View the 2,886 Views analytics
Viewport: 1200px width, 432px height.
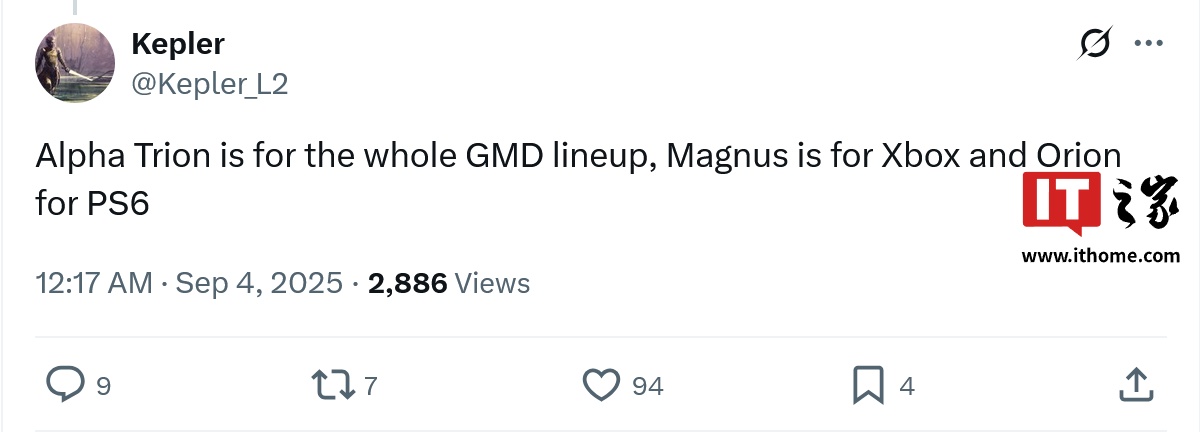click(449, 284)
